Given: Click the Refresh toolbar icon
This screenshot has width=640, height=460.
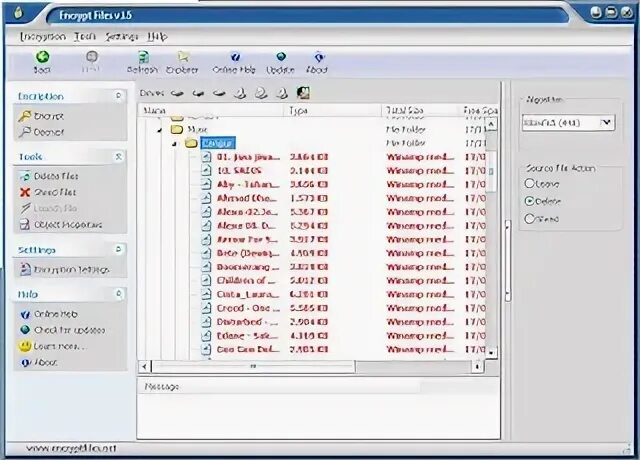Looking at the screenshot, I should [x=143, y=57].
